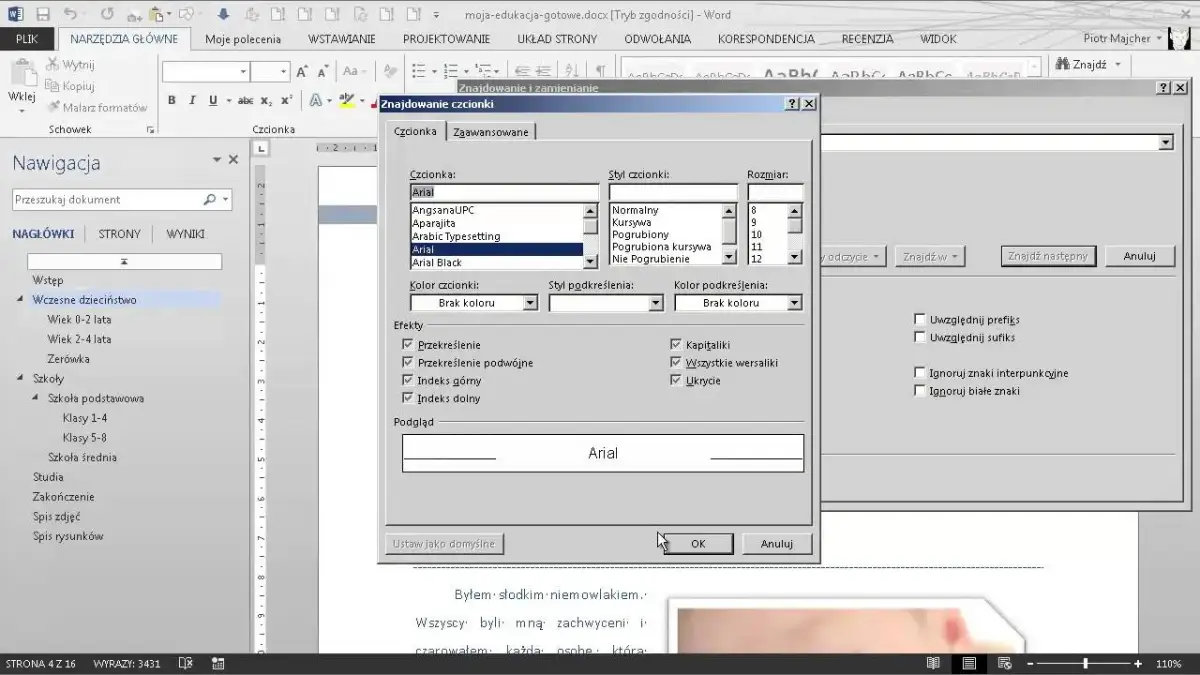Click OK in the font dialog
This screenshot has width=1200, height=675.
(x=697, y=544)
